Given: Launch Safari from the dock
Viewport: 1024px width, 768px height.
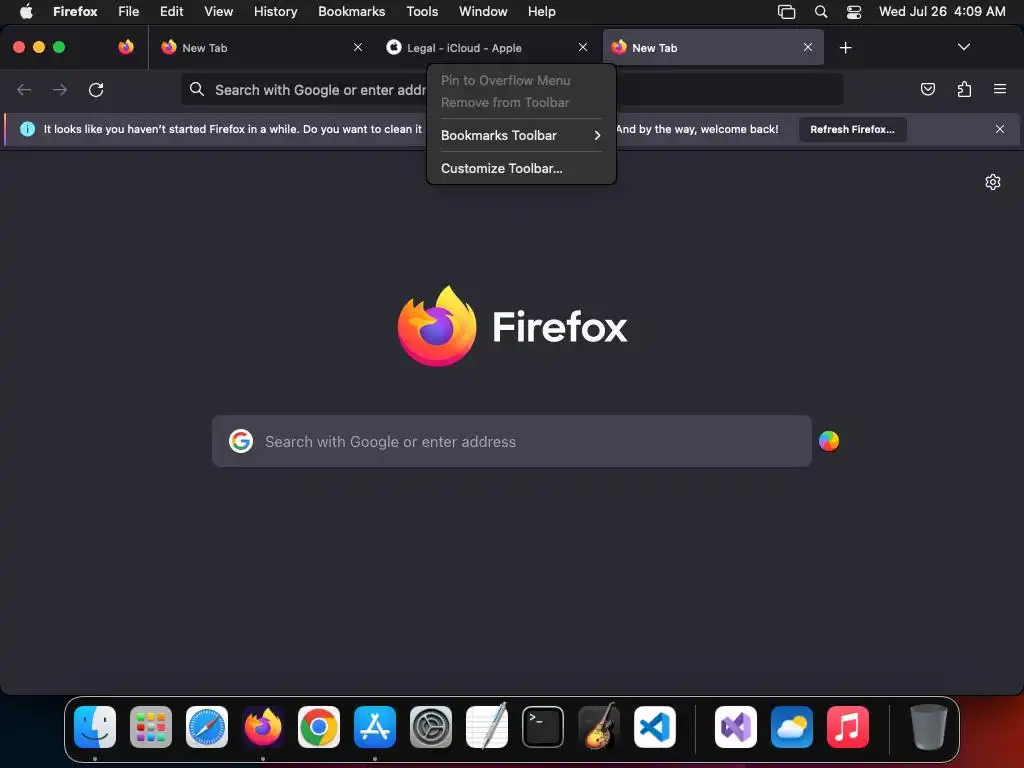Looking at the screenshot, I should point(207,727).
